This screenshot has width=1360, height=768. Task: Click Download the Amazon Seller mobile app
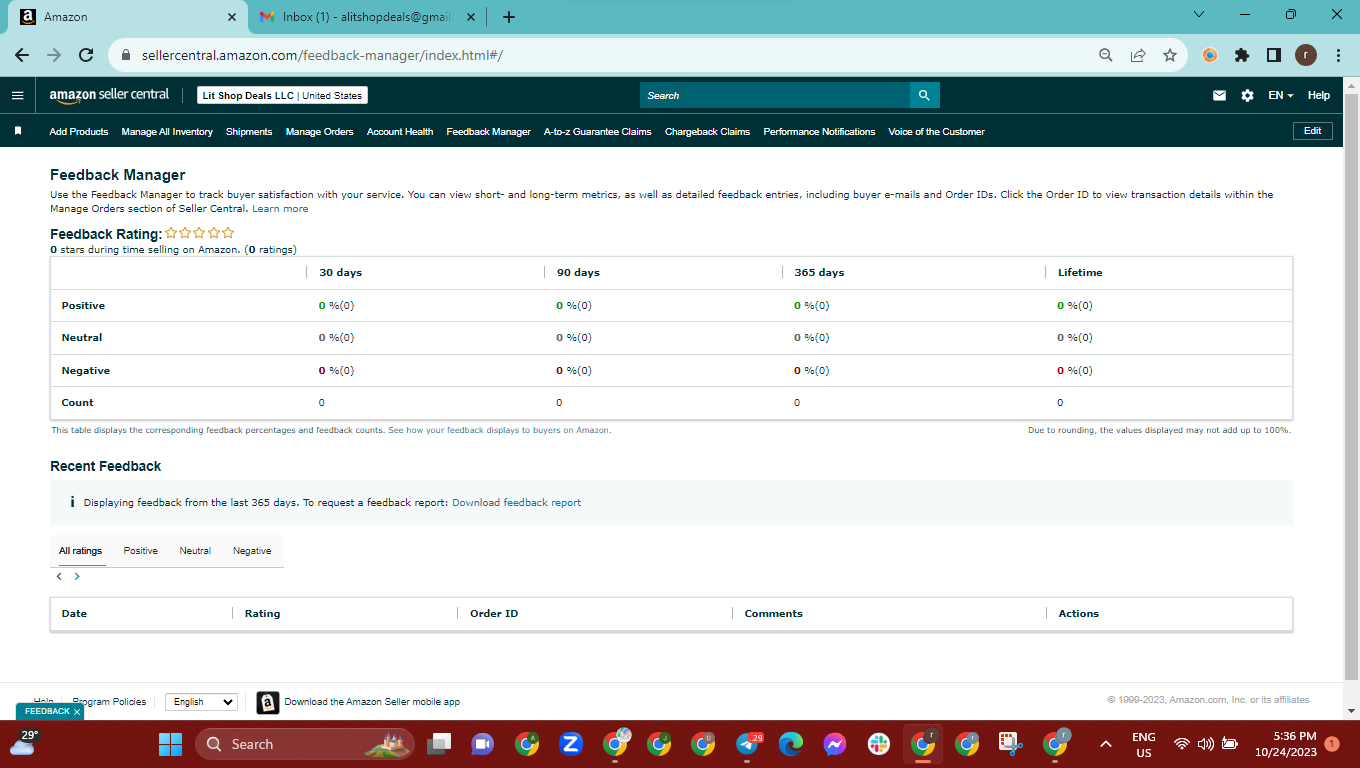coord(372,702)
